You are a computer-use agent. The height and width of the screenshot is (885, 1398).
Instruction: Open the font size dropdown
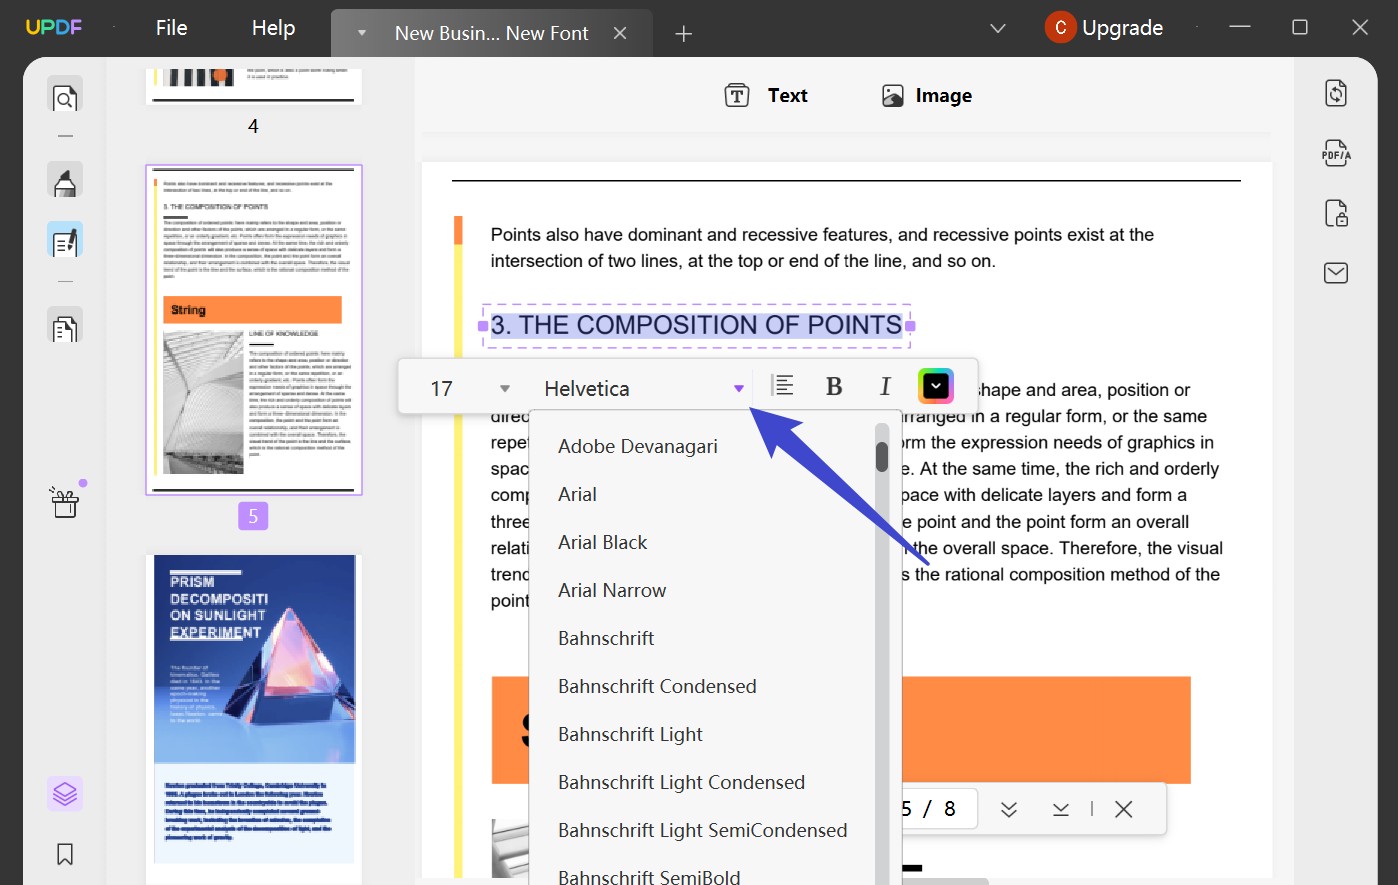[505, 388]
